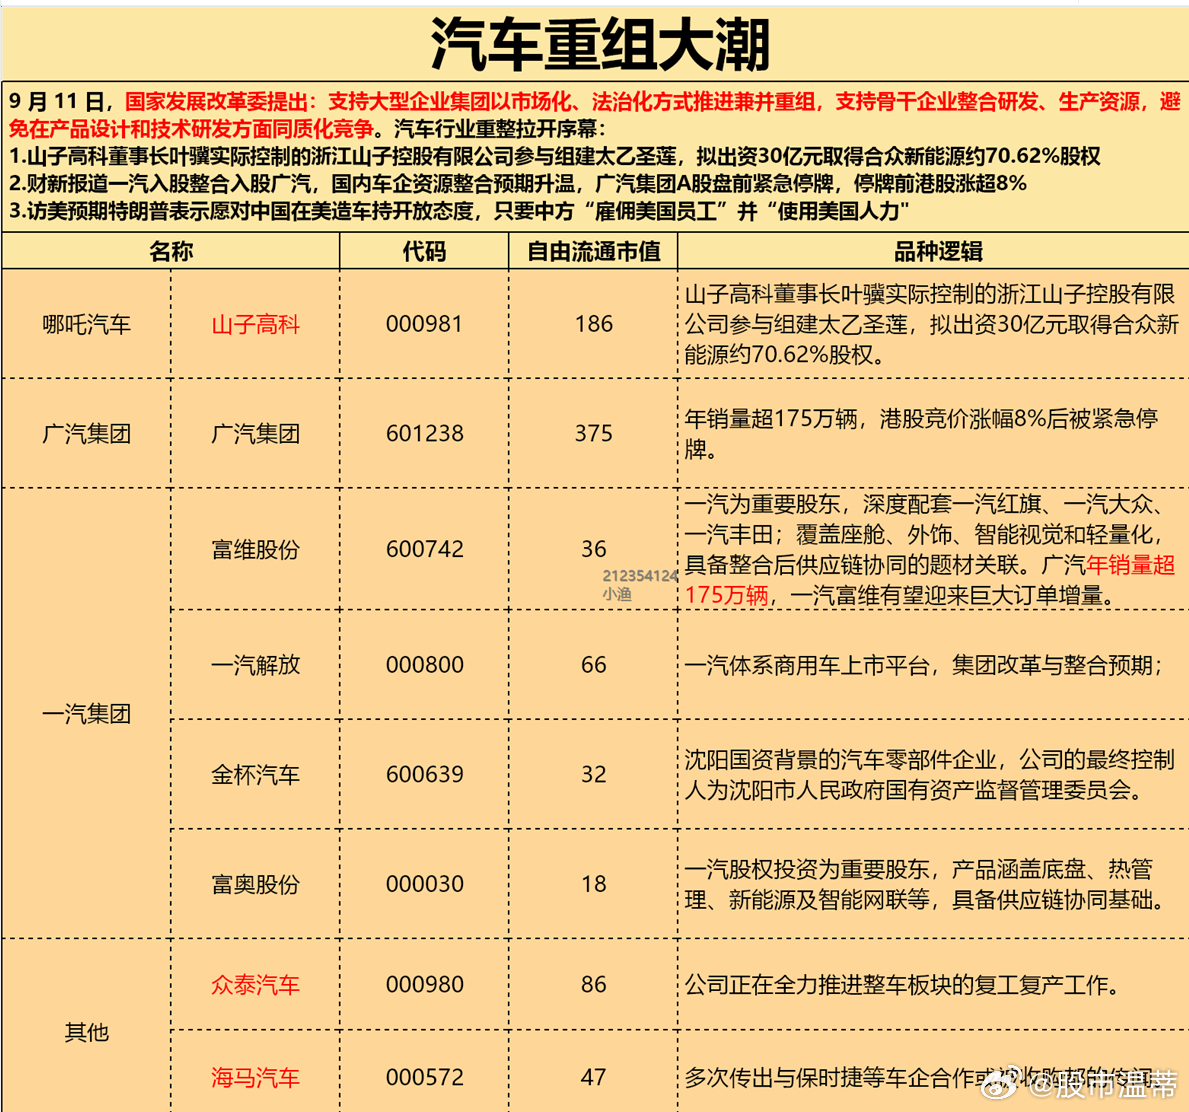Image resolution: width=1189 pixels, height=1112 pixels.
Task: Click note 2 about 财新报道一汽入股
Action: [x=518, y=183]
